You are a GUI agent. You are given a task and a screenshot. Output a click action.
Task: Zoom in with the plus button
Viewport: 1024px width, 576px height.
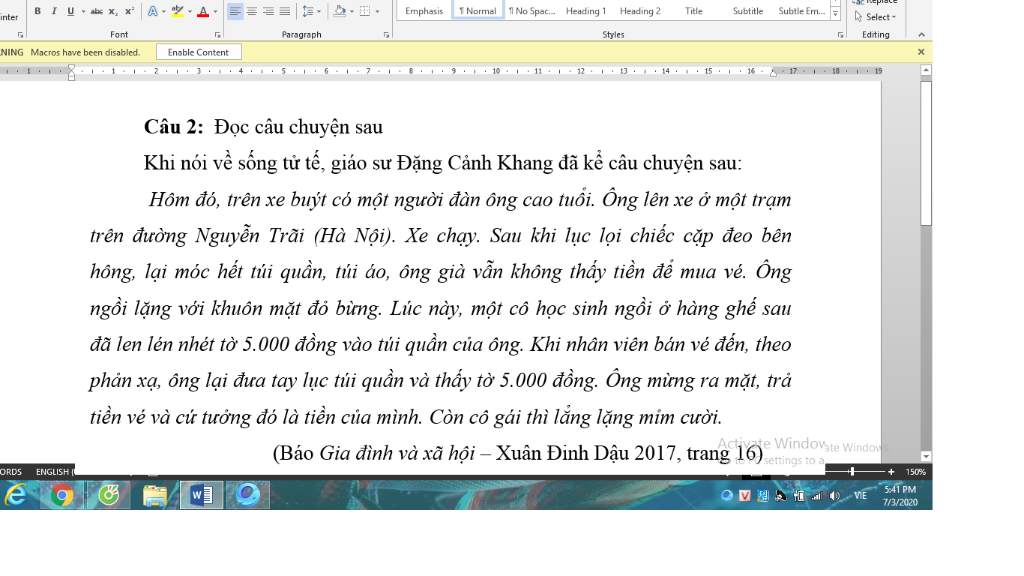[891, 471]
